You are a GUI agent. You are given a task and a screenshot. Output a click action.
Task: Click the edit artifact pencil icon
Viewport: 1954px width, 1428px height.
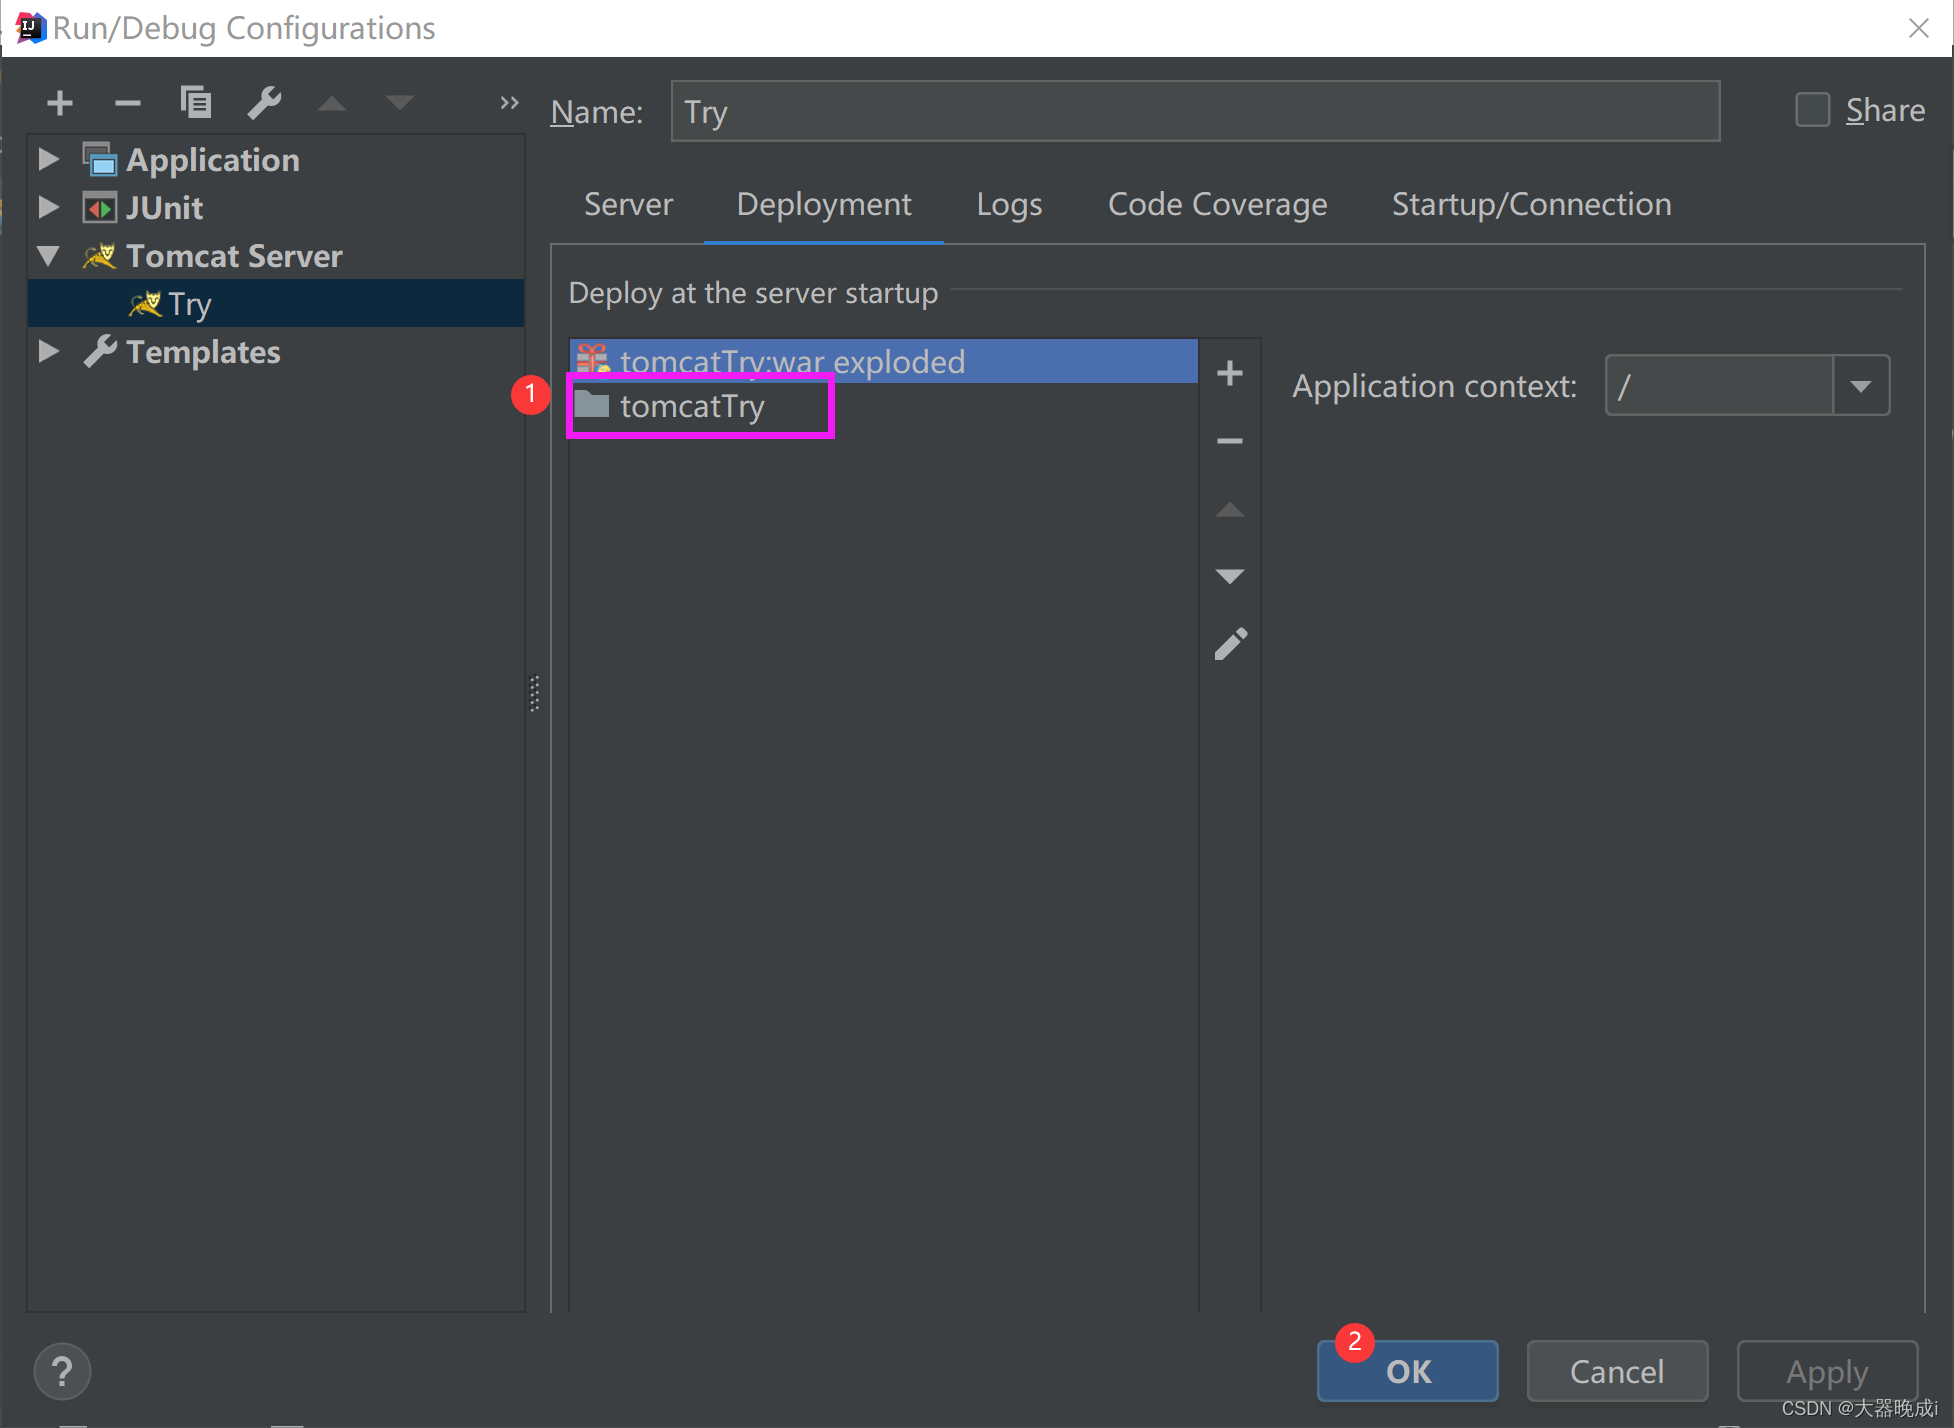1230,644
